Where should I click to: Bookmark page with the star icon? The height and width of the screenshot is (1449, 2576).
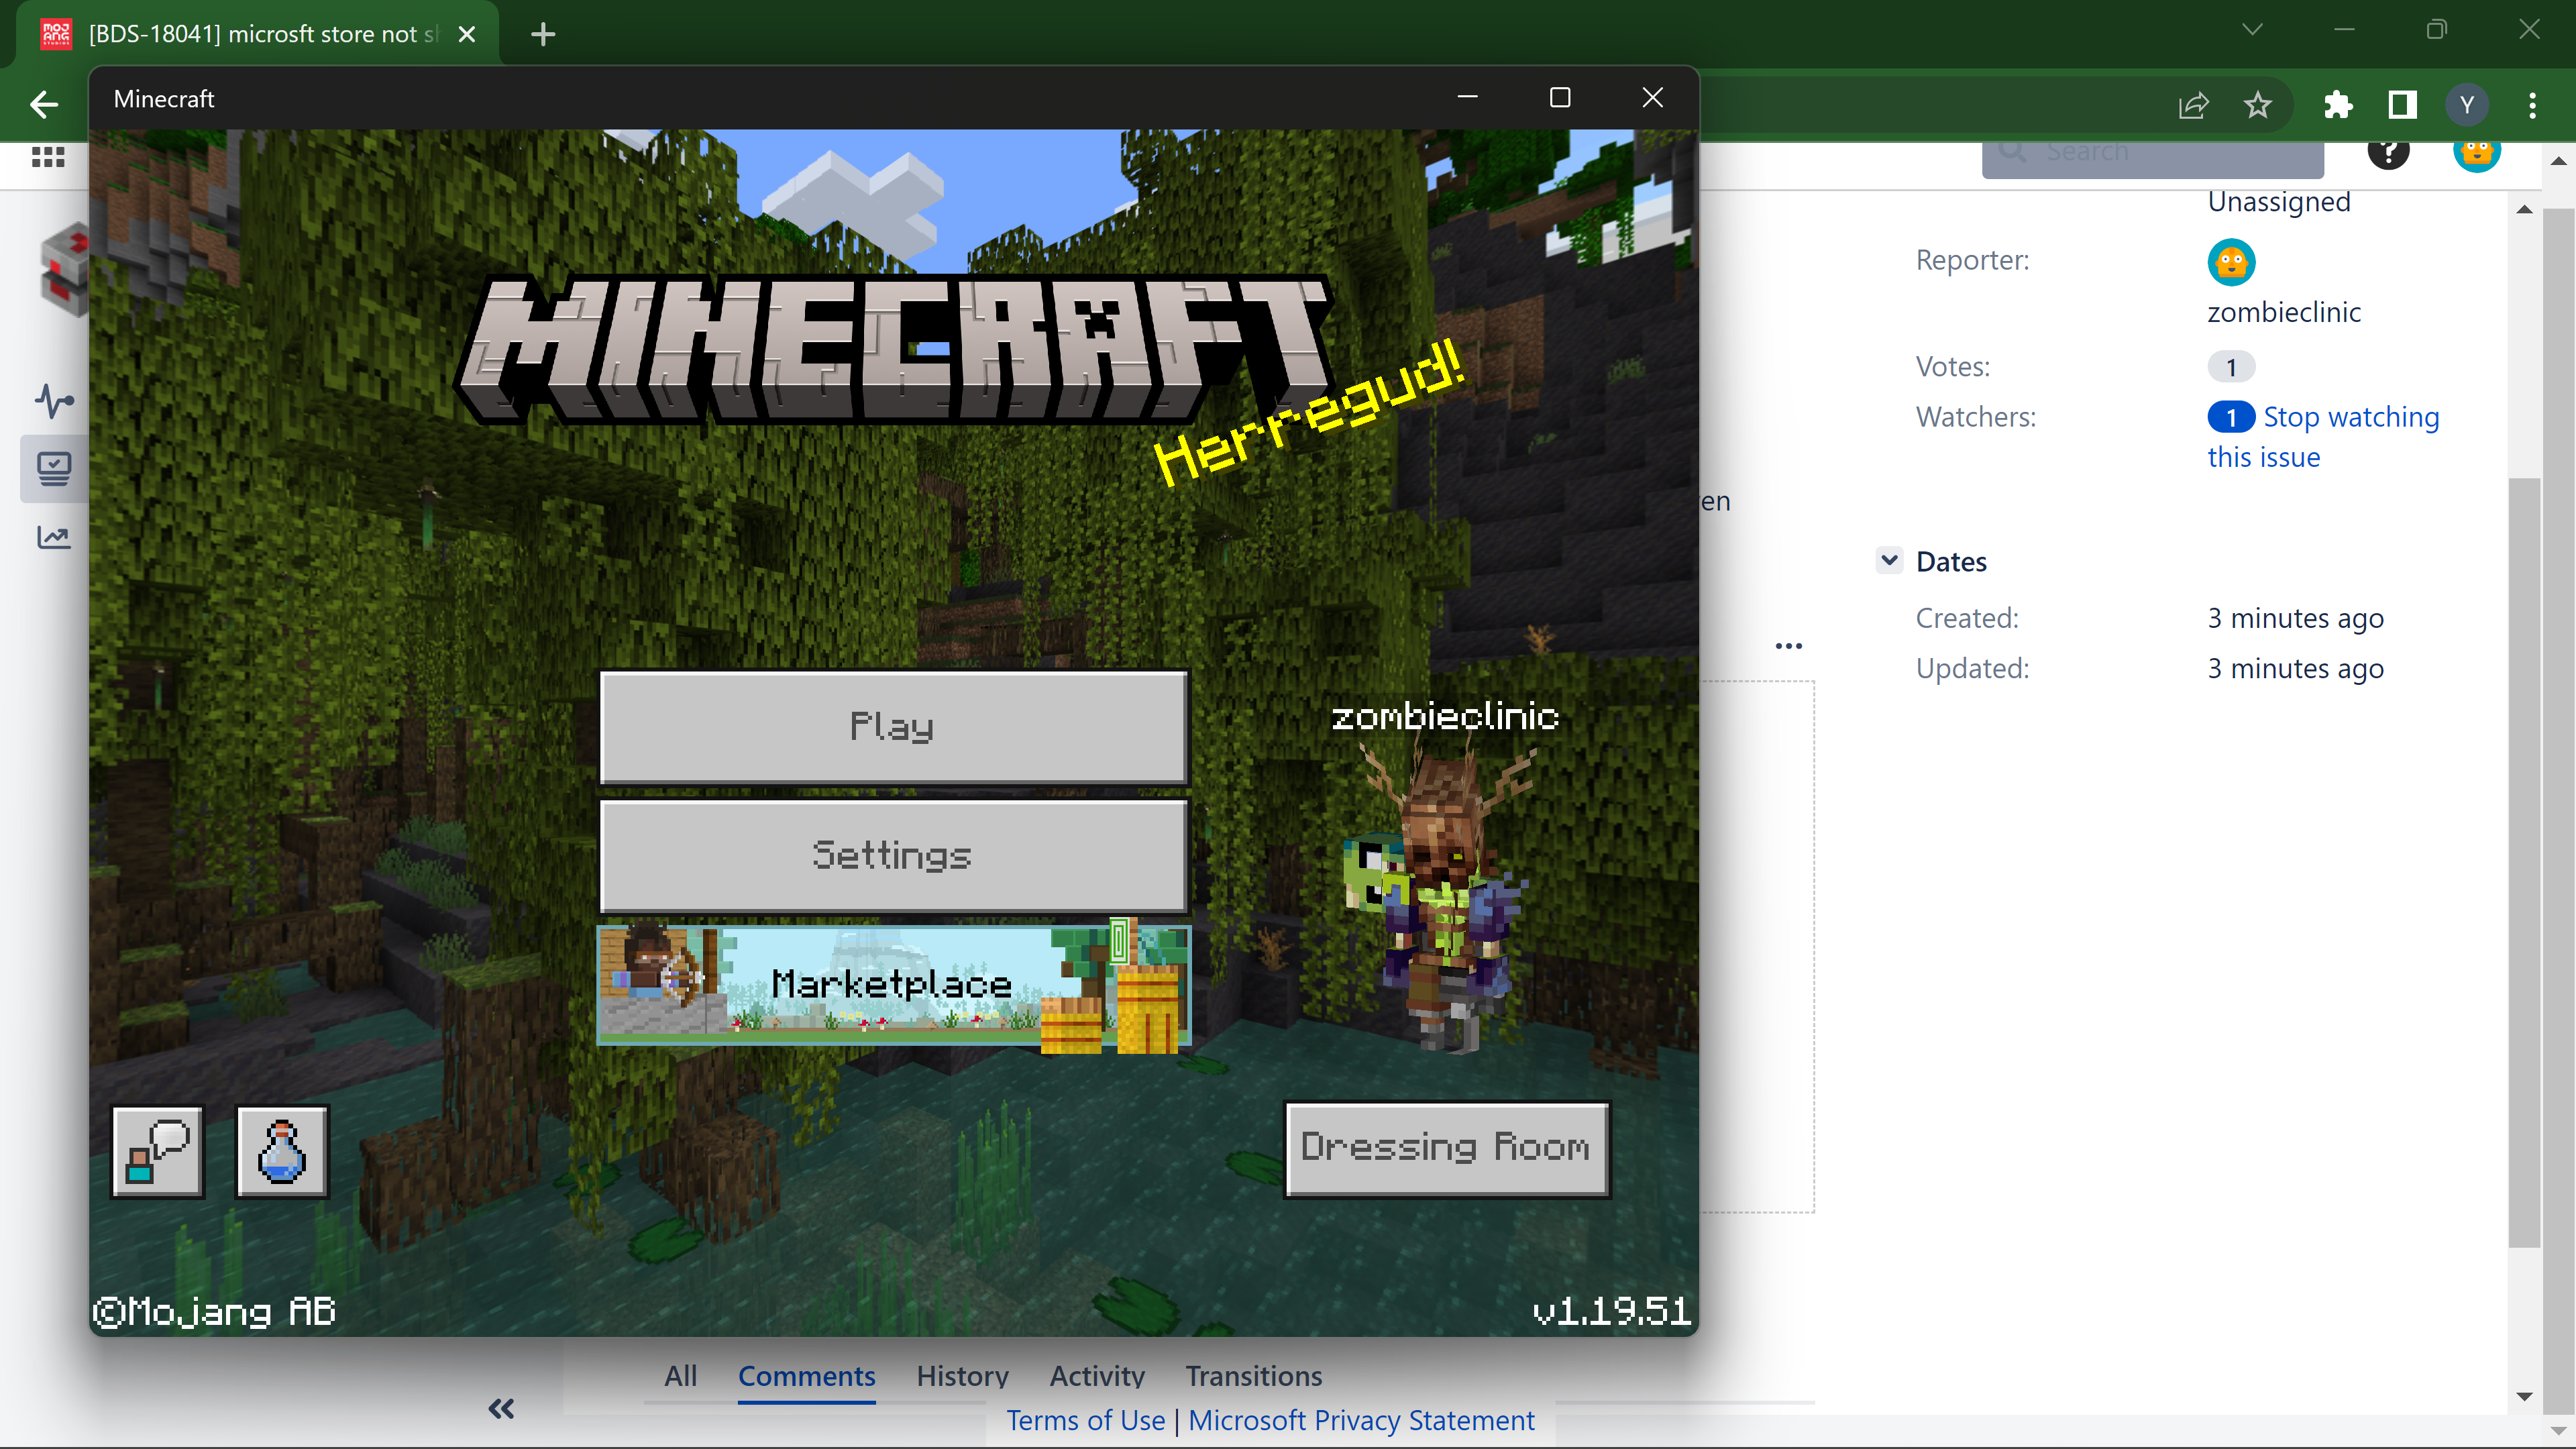click(x=2257, y=104)
